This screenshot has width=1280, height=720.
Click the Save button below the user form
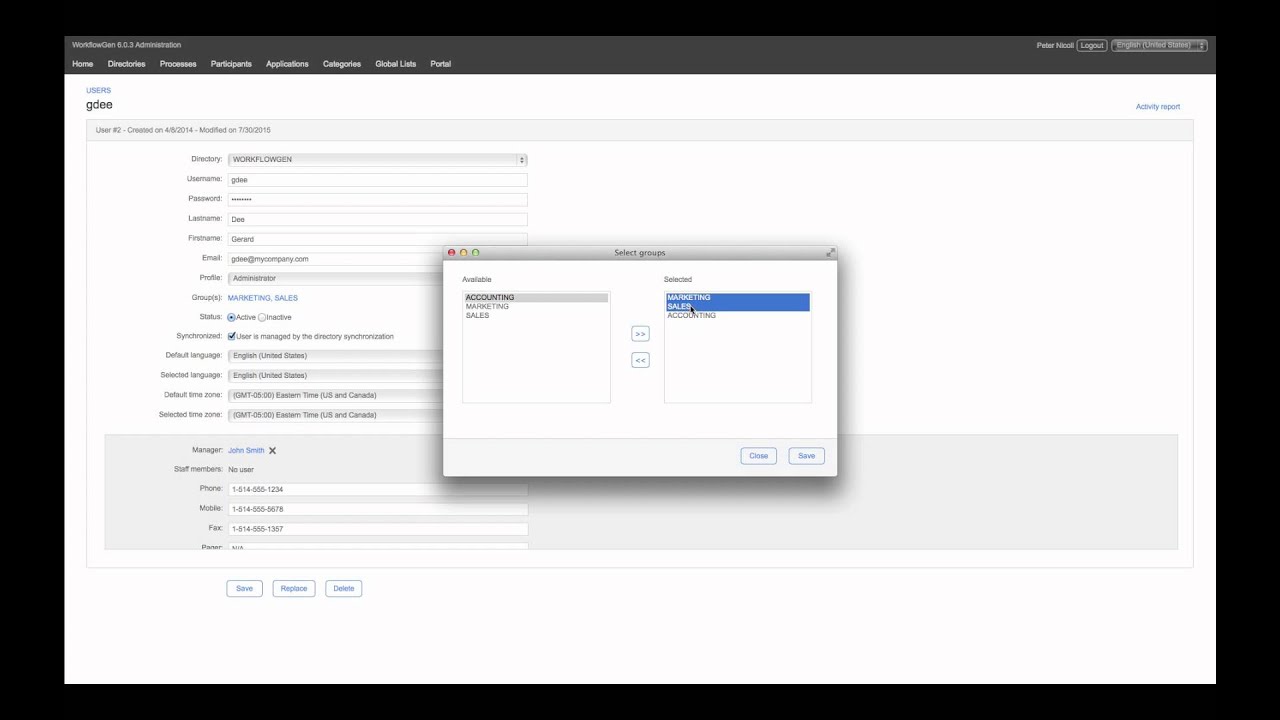244,589
